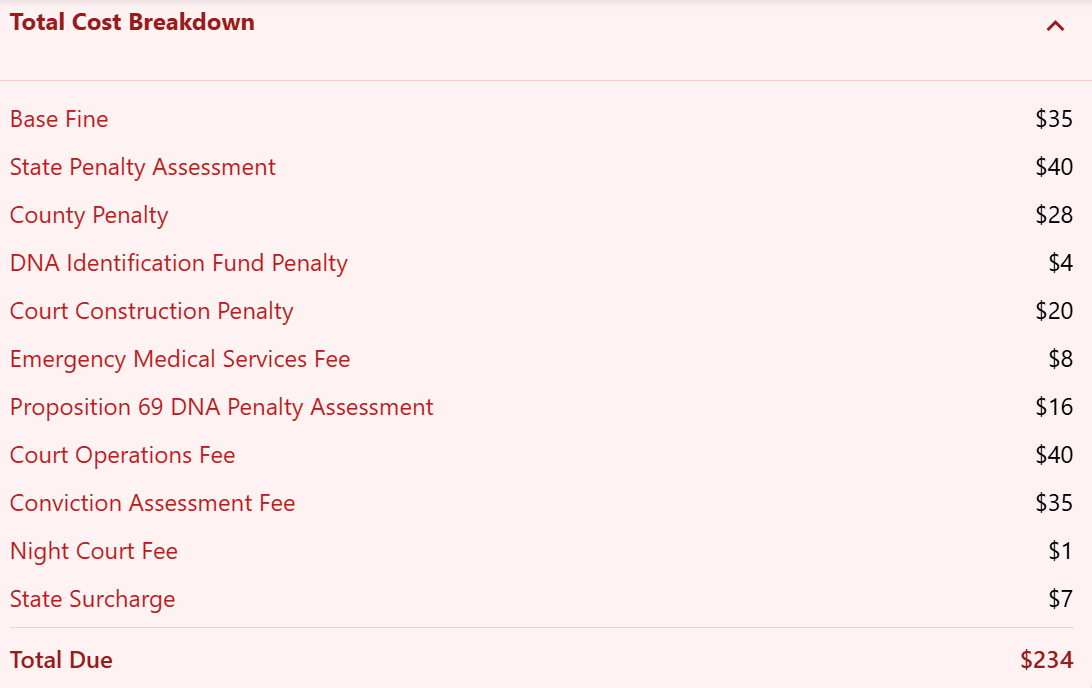The width and height of the screenshot is (1092, 688).
Task: Open Proposition 69 DNA Penalty Assessment
Action: tap(221, 407)
